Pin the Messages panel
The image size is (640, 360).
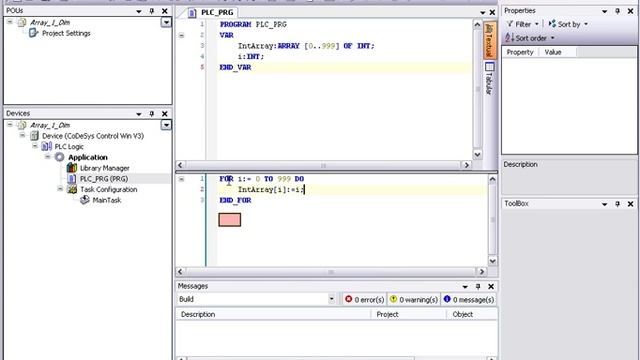(478, 287)
